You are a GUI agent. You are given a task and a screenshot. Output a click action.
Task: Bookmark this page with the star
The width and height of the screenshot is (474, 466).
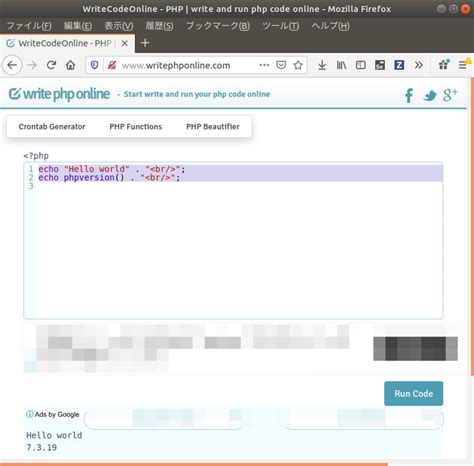[298, 65]
